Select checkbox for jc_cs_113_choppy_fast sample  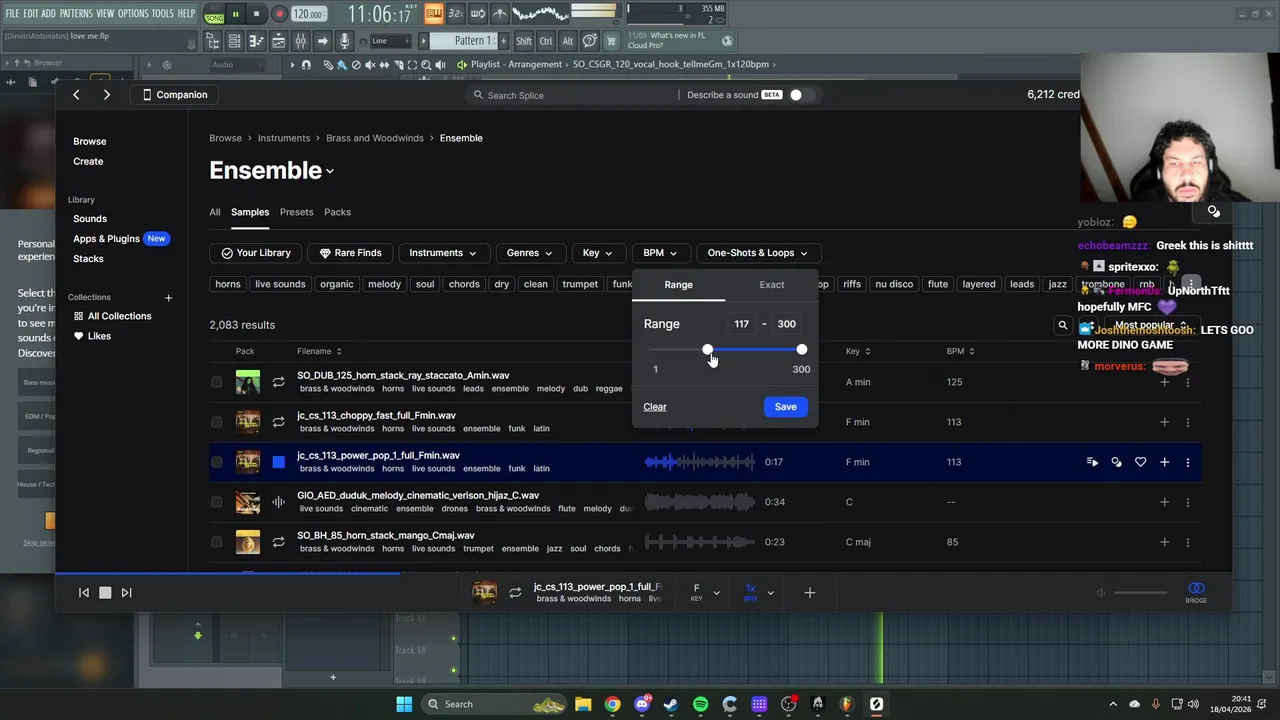click(216, 422)
